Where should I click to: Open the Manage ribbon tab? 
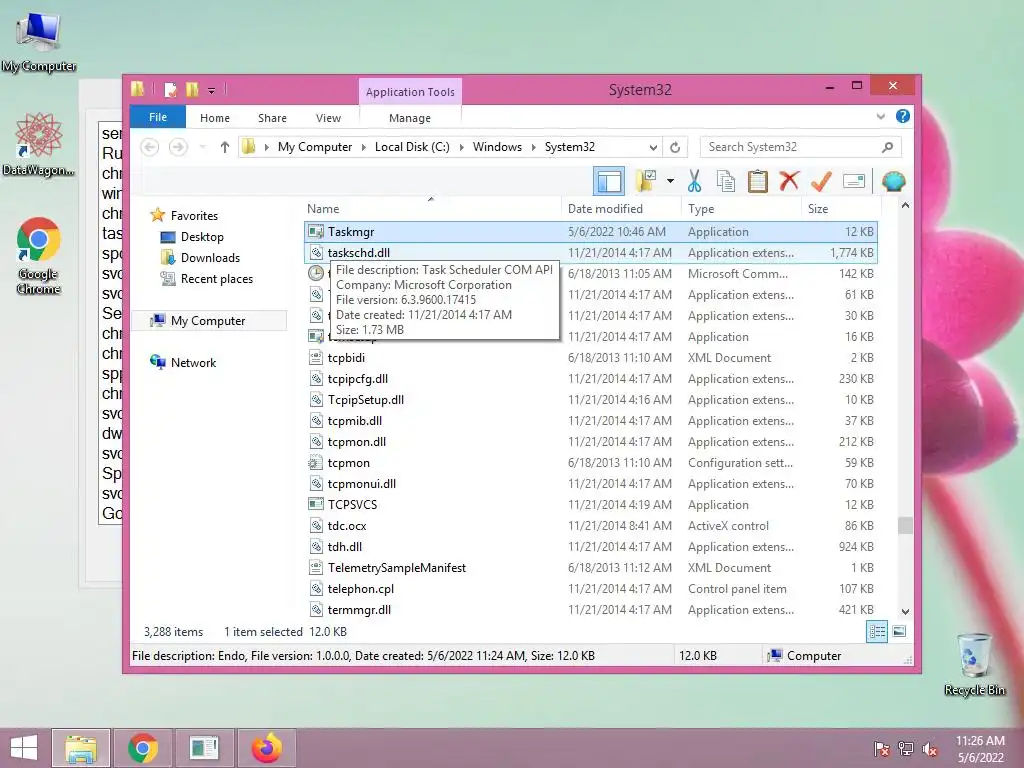pyautogui.click(x=409, y=118)
